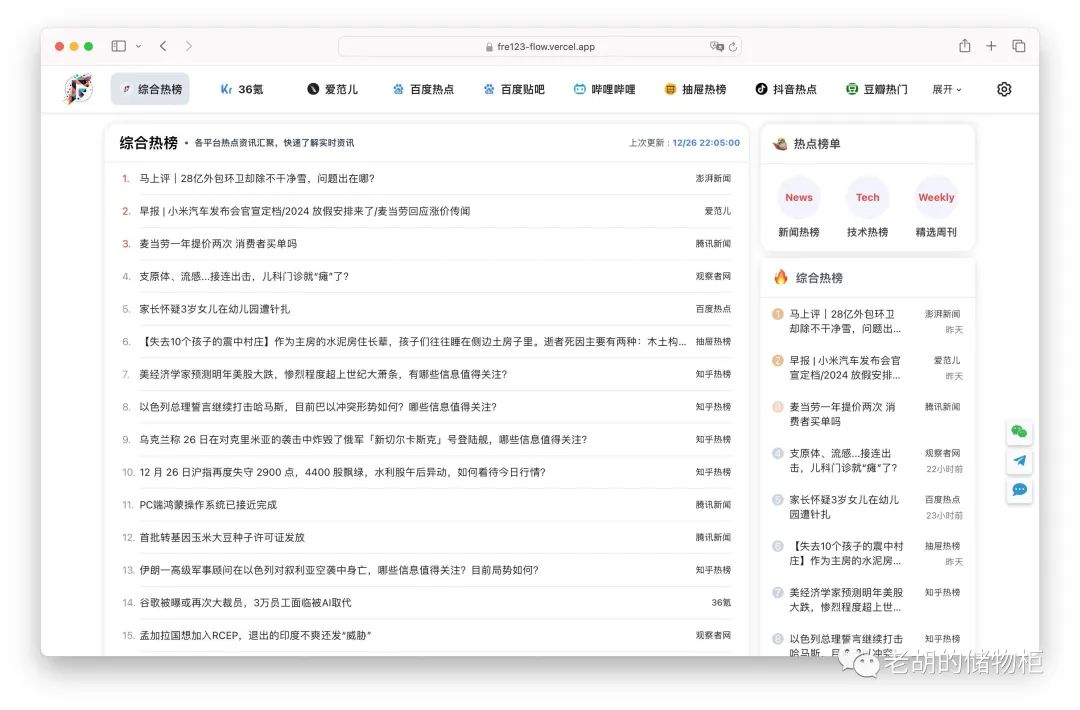Open headline 伊朗一高级军事顾问在以色列对叙利亚空袭中身亡
Screen dimensions: 1080x710
coord(339,570)
